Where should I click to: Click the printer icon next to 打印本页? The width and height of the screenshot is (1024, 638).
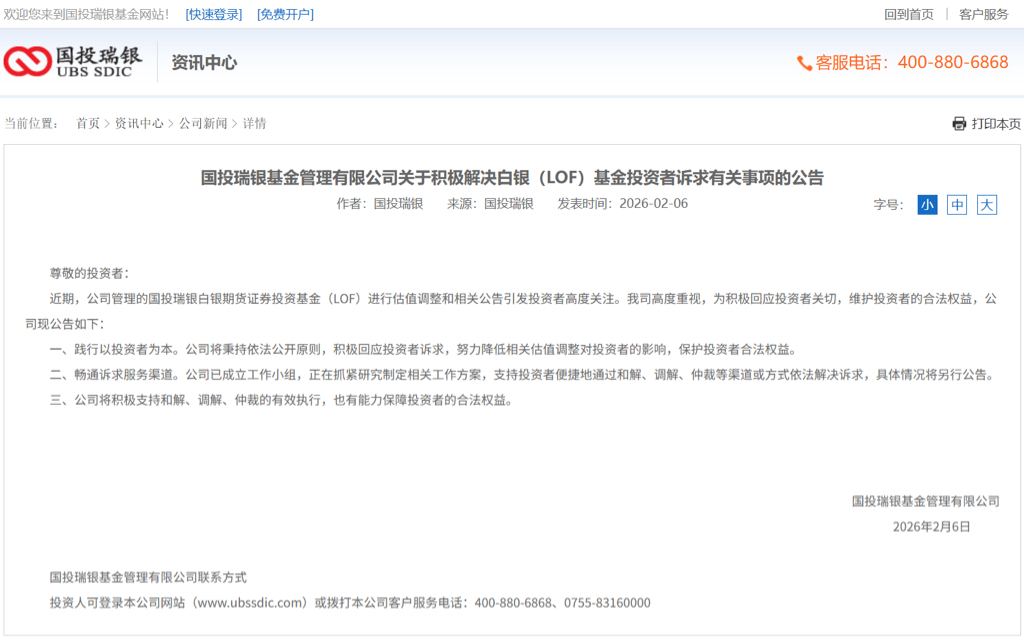click(959, 124)
